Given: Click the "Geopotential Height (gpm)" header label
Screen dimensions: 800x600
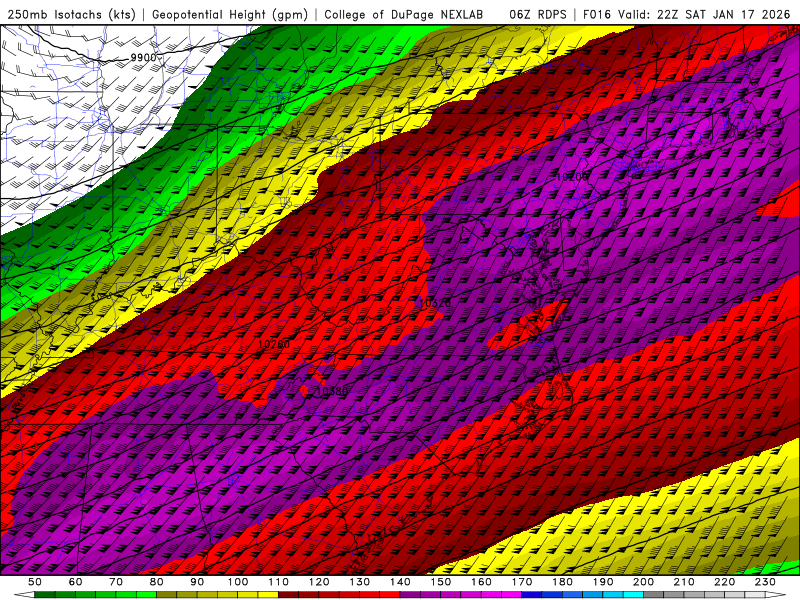Looking at the screenshot, I should [x=230, y=14].
